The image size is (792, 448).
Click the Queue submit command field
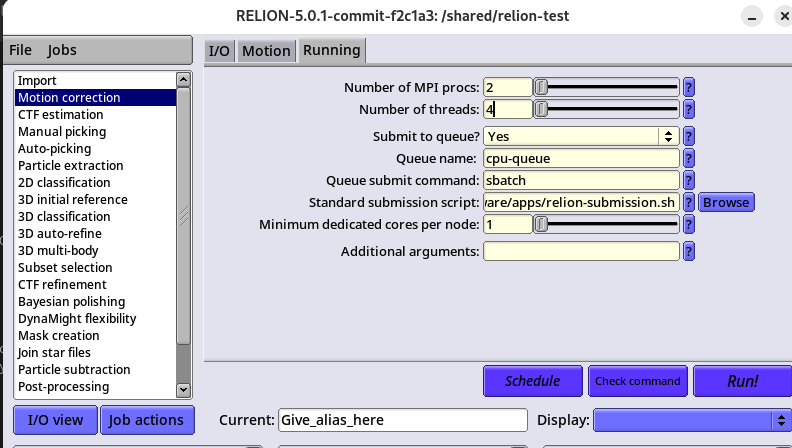click(581, 180)
